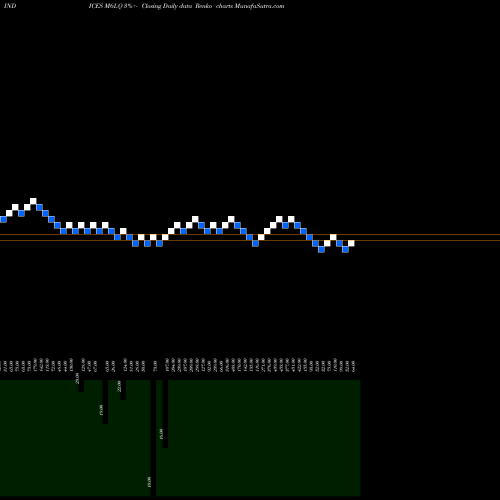
Task: Click the tallest black volume bar
Action: tap(153, 438)
